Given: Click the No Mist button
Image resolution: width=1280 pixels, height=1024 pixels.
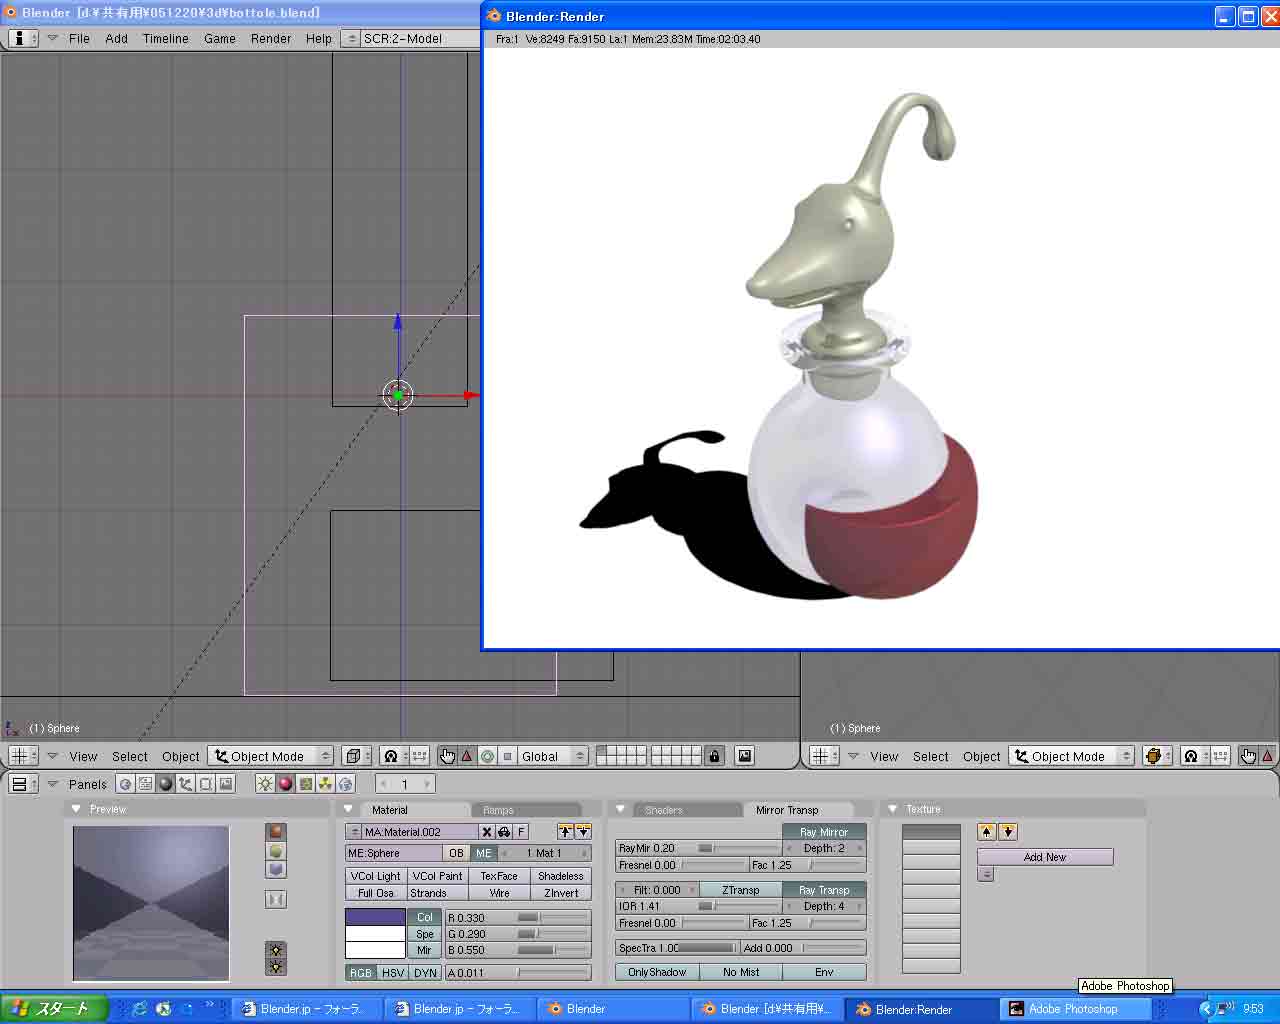Looking at the screenshot, I should point(740,972).
